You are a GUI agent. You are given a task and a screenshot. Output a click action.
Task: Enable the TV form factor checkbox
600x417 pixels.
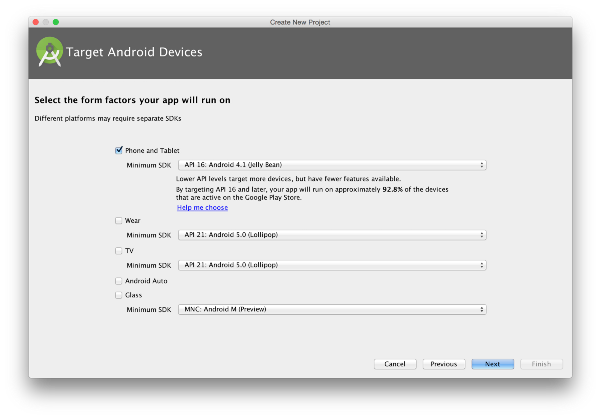(x=119, y=251)
